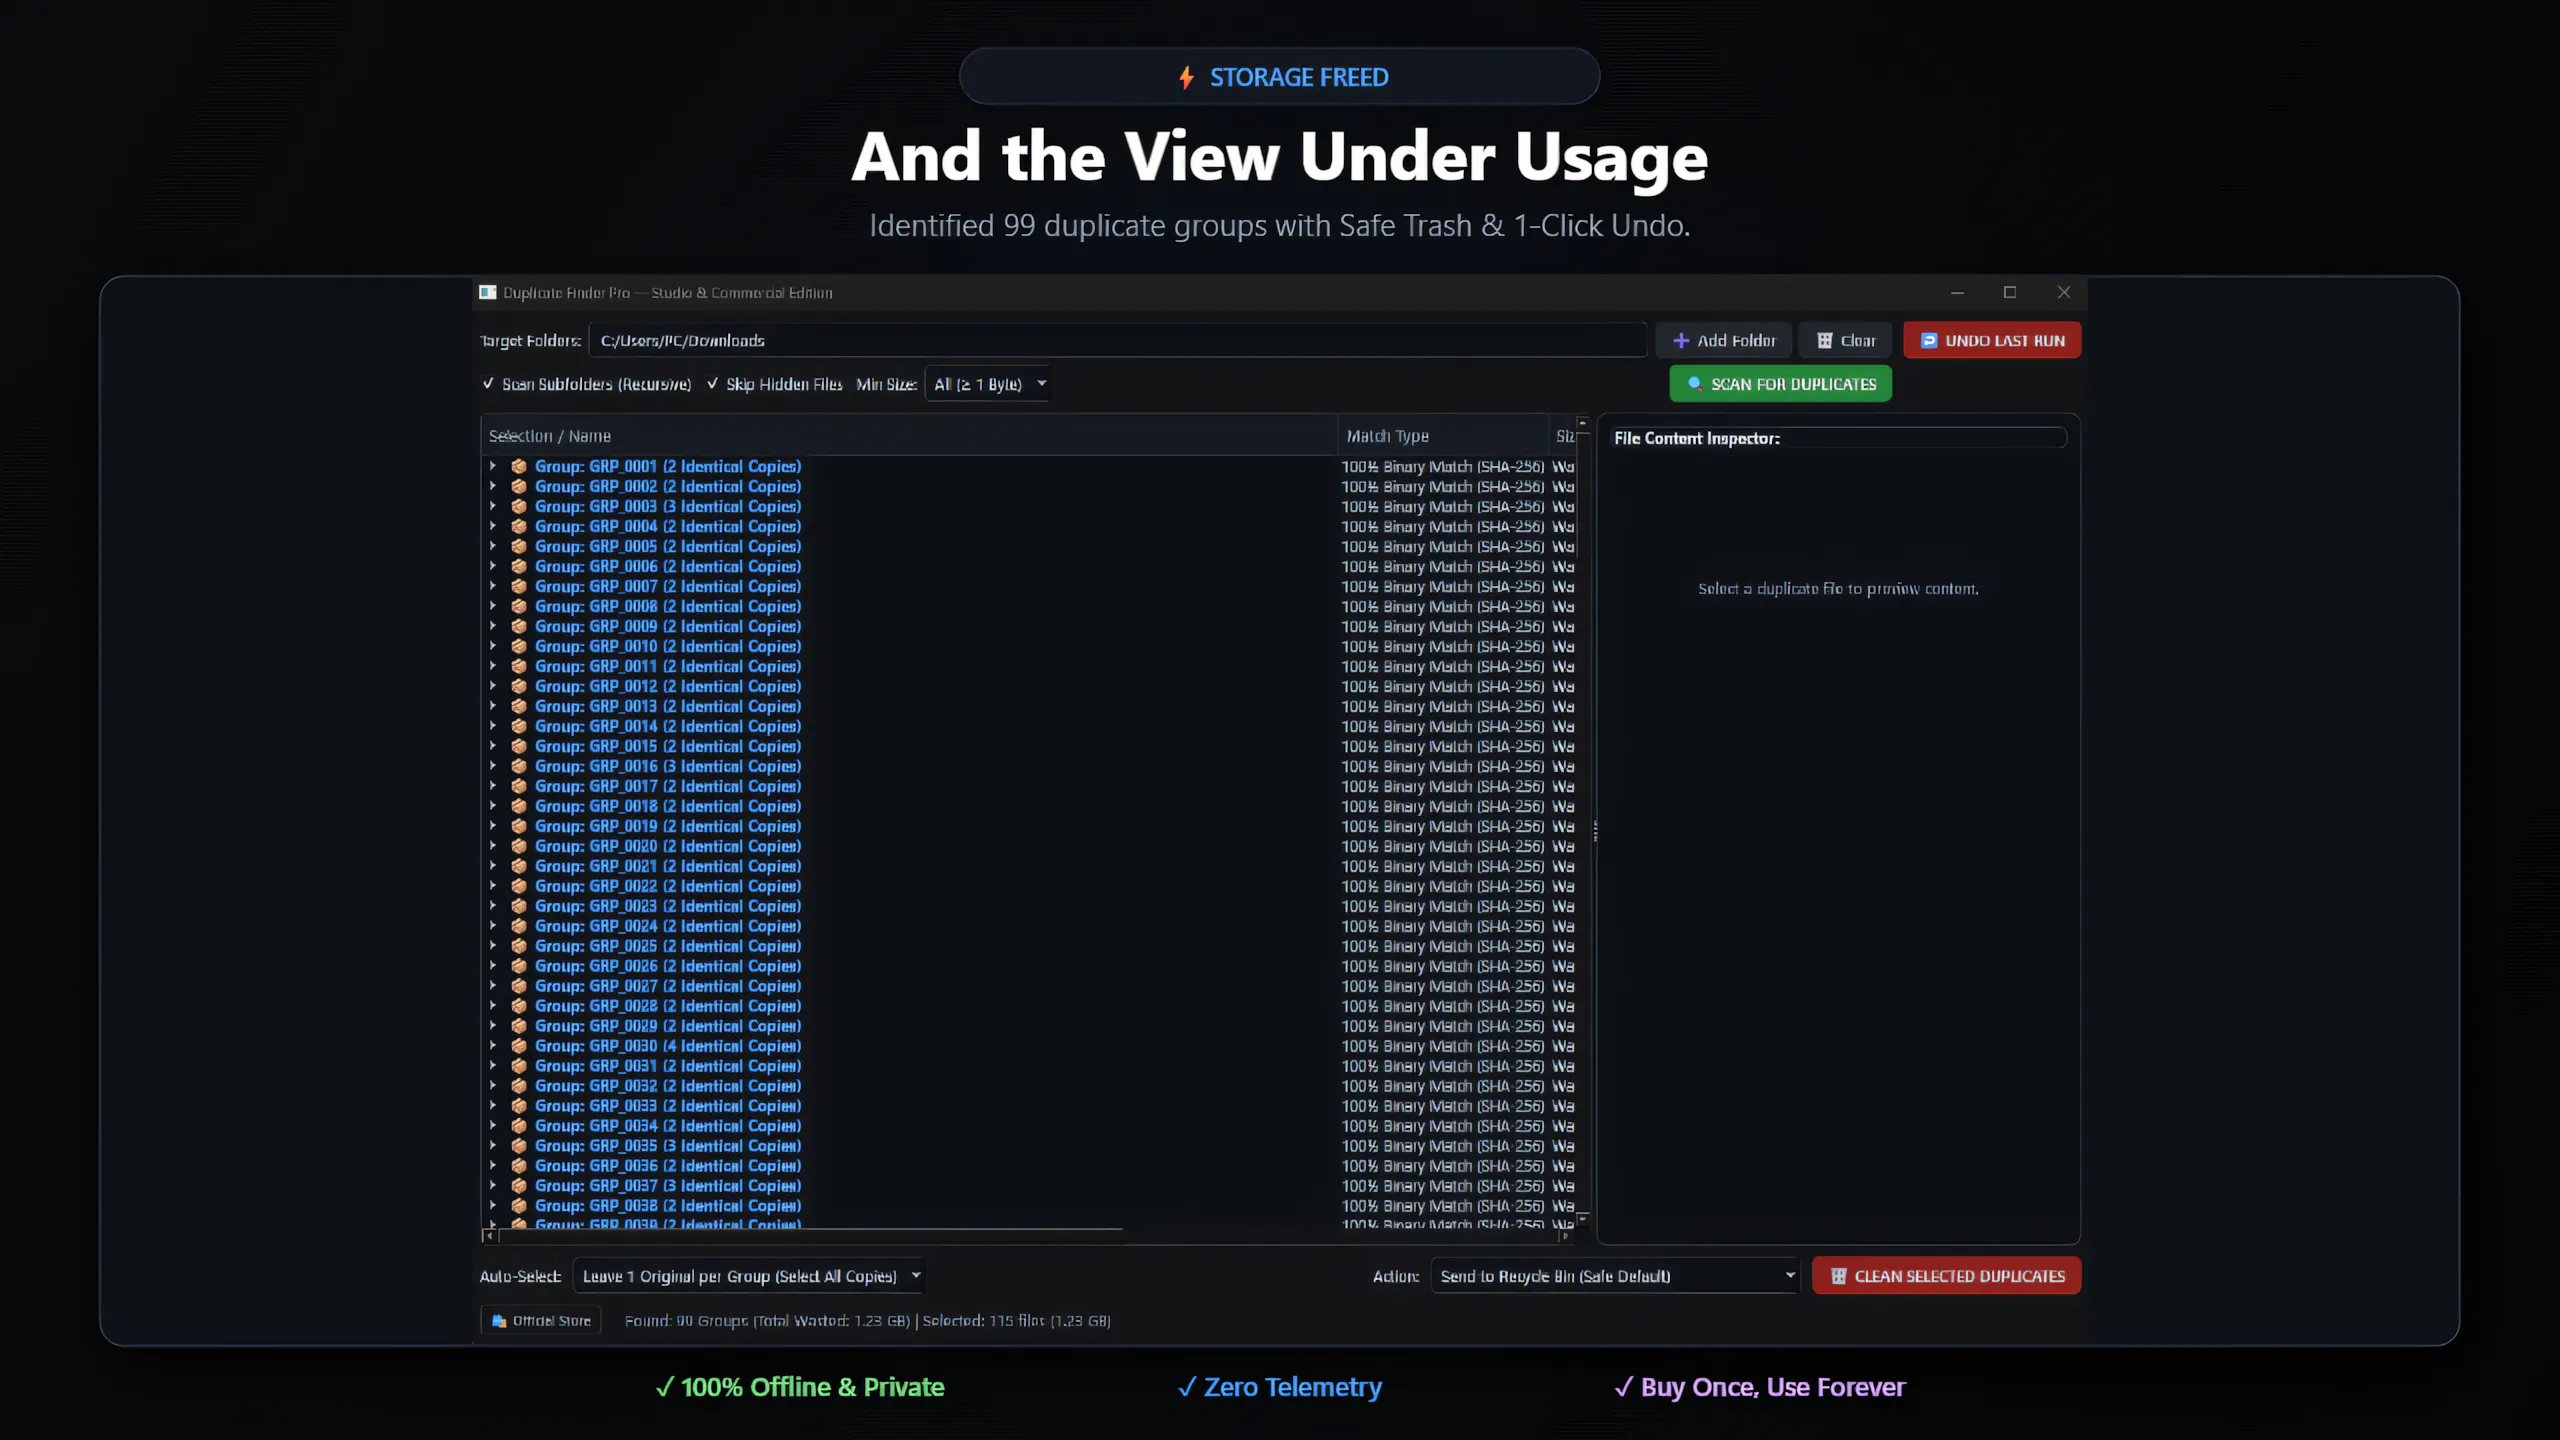Open the Min Size dropdown
The width and height of the screenshot is (2560, 1440).
coord(988,384)
